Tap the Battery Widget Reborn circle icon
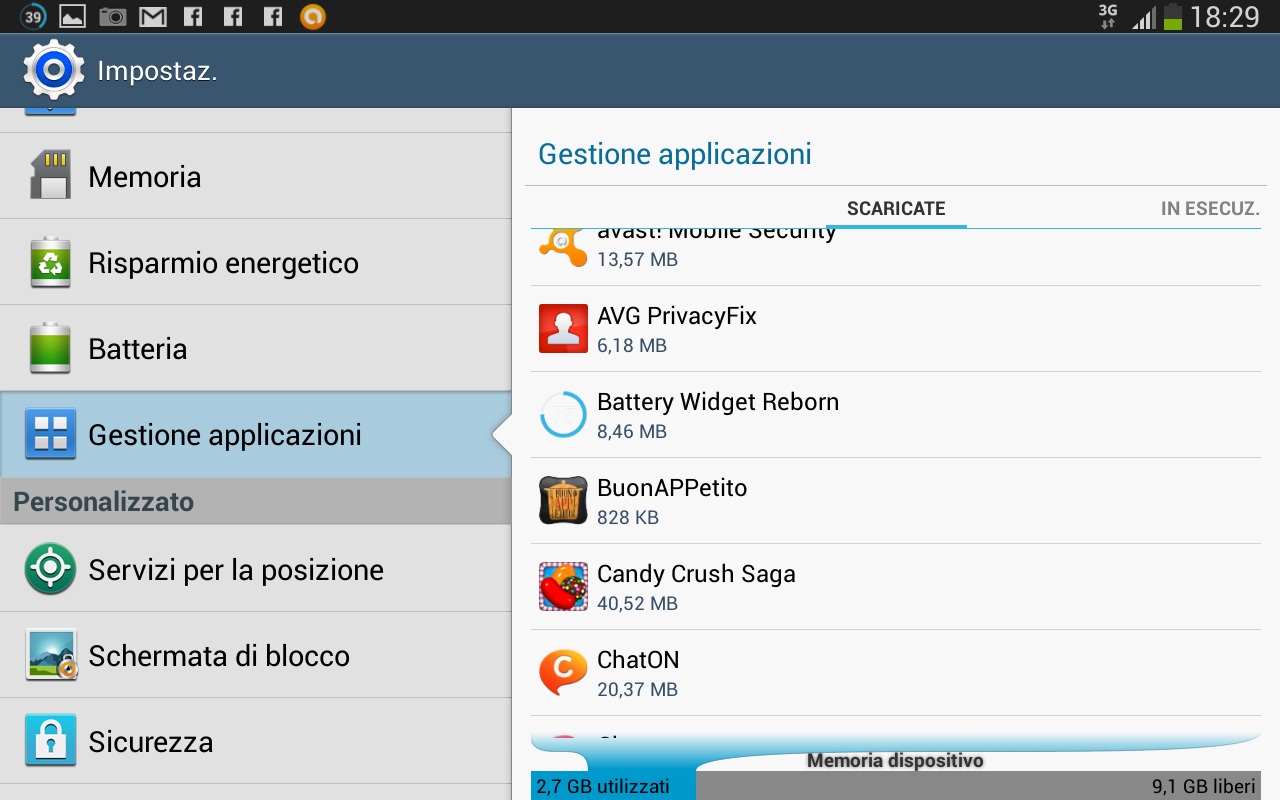 [x=563, y=415]
